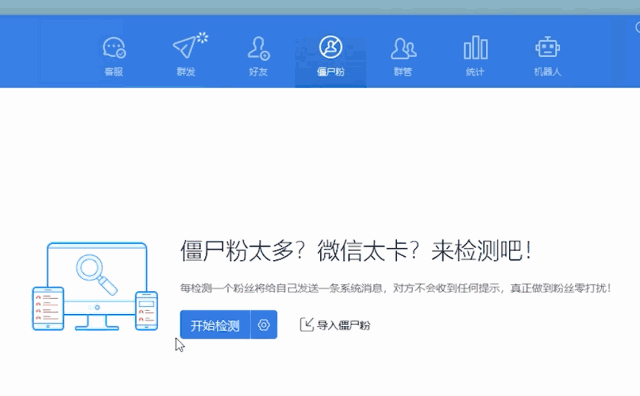Click the monitor and phones detection illustration
Image resolution: width=640 pixels, height=396 pixels.
[95, 287]
